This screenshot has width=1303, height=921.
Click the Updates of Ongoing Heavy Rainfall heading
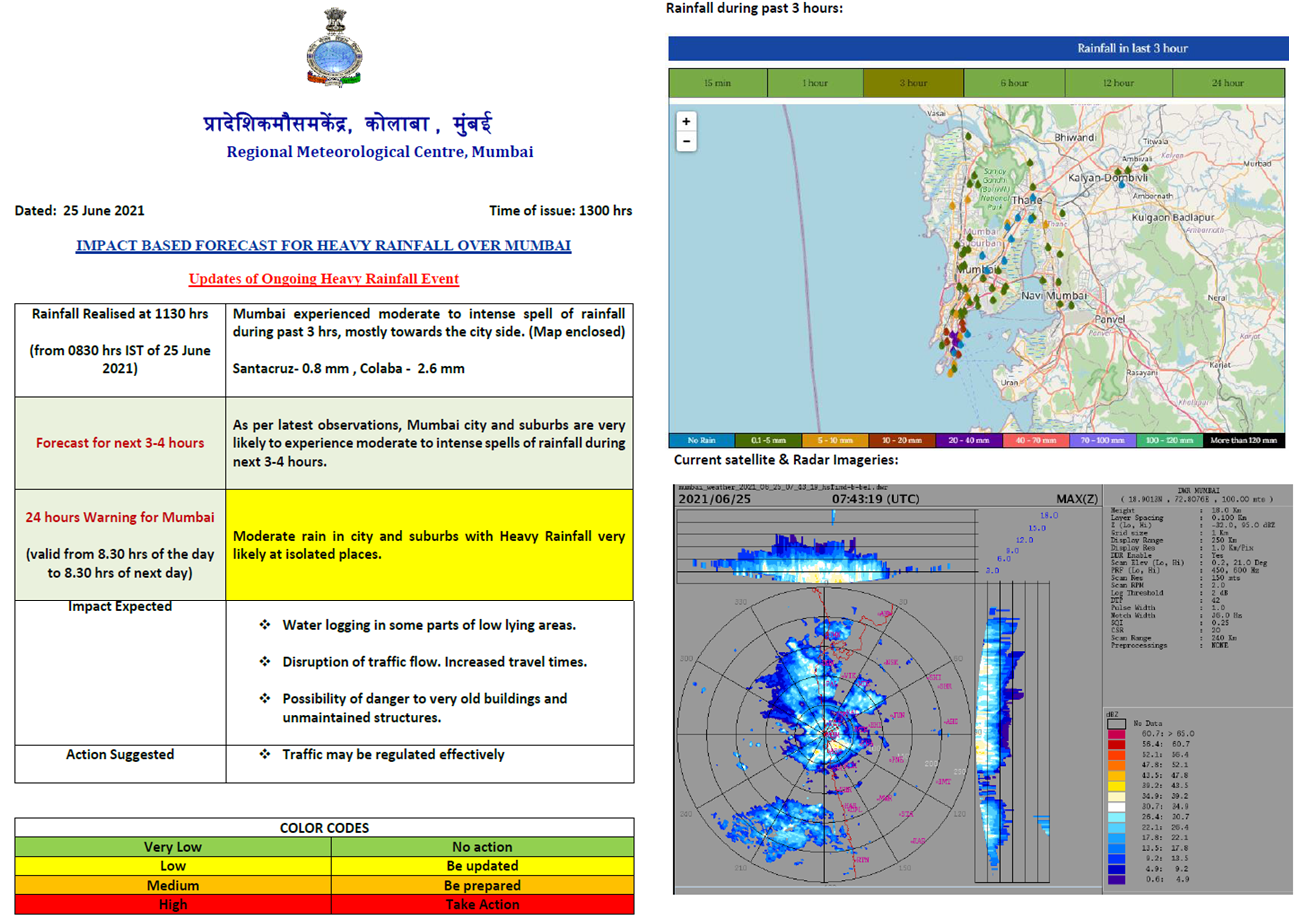tap(322, 279)
